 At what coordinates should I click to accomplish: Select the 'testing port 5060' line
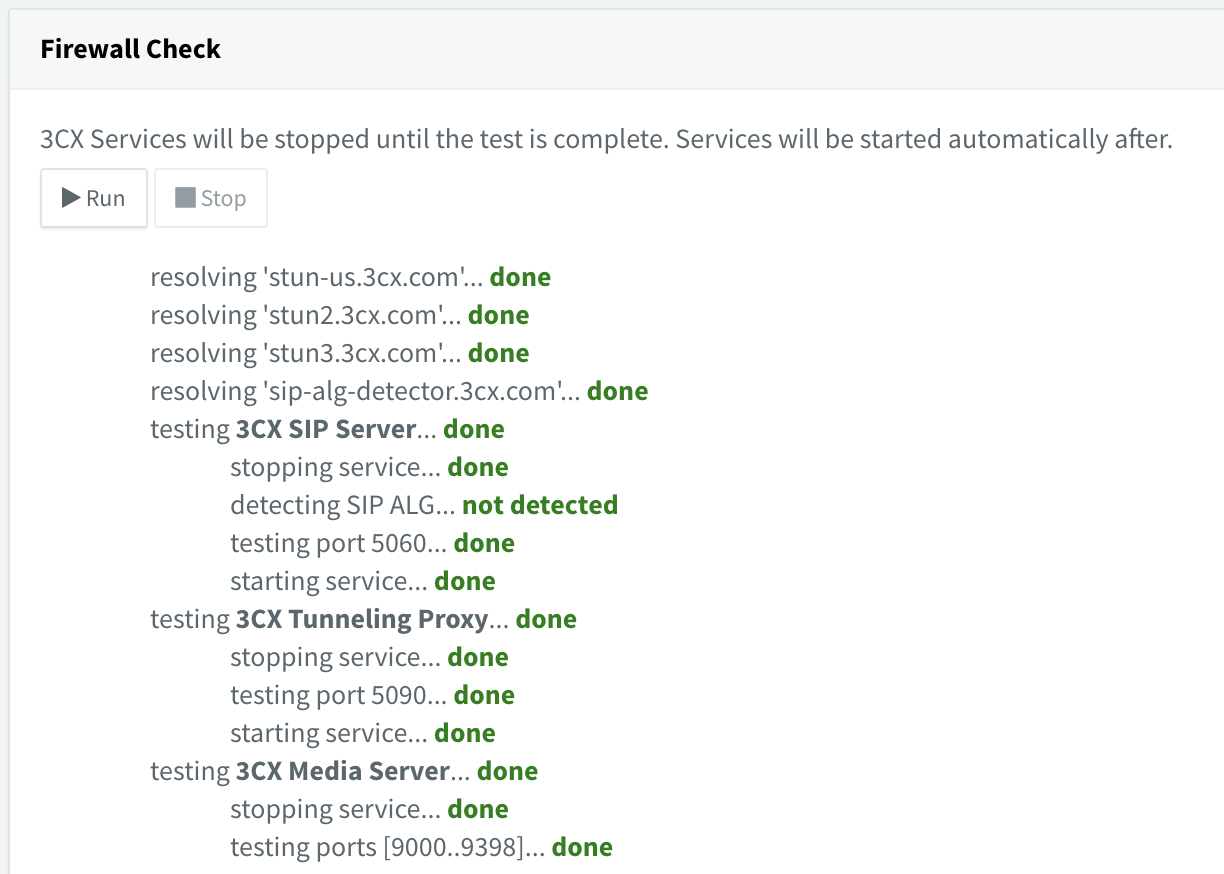(x=372, y=543)
